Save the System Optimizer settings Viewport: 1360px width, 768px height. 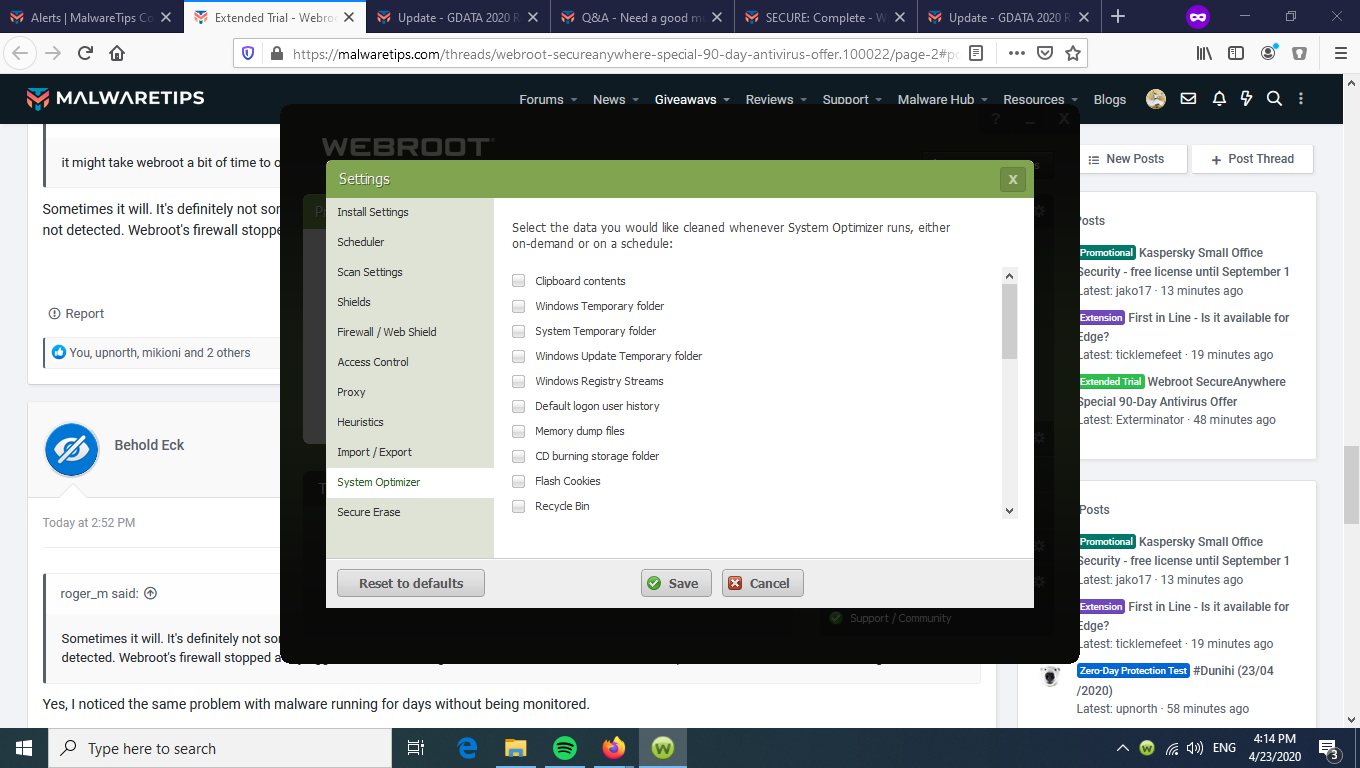(x=676, y=583)
